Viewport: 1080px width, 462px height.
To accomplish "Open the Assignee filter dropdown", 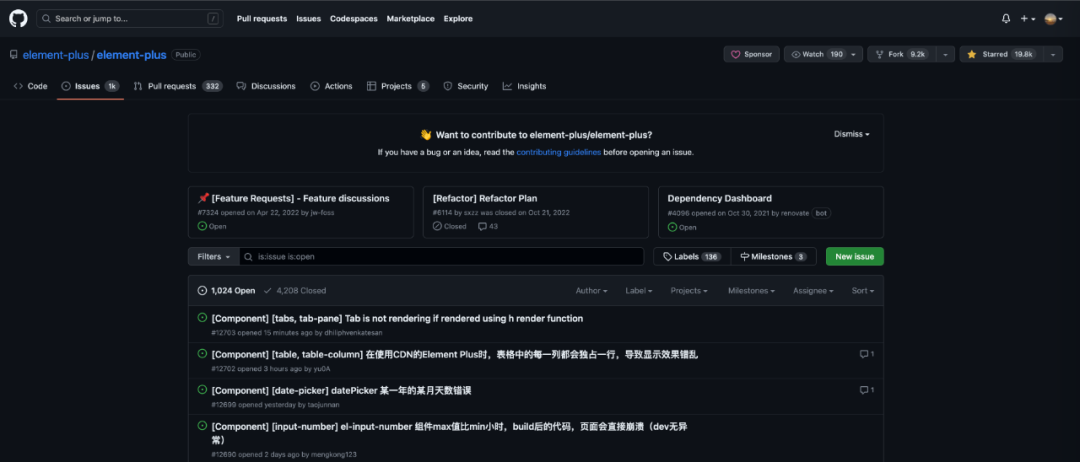I will 813,291.
